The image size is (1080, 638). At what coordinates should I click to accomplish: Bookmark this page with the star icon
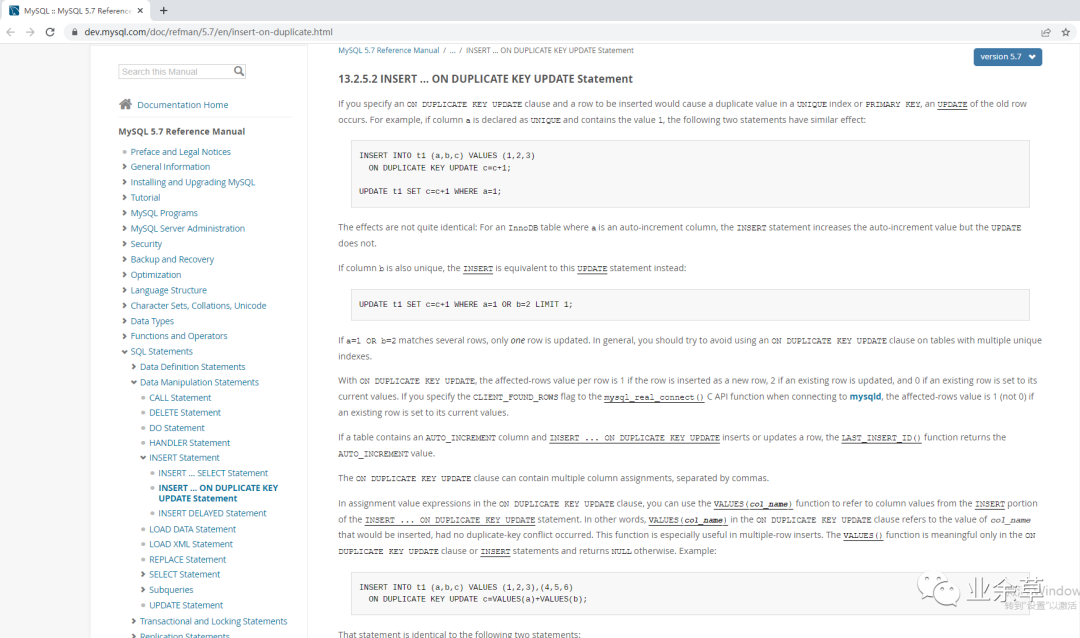pyautogui.click(x=1066, y=32)
